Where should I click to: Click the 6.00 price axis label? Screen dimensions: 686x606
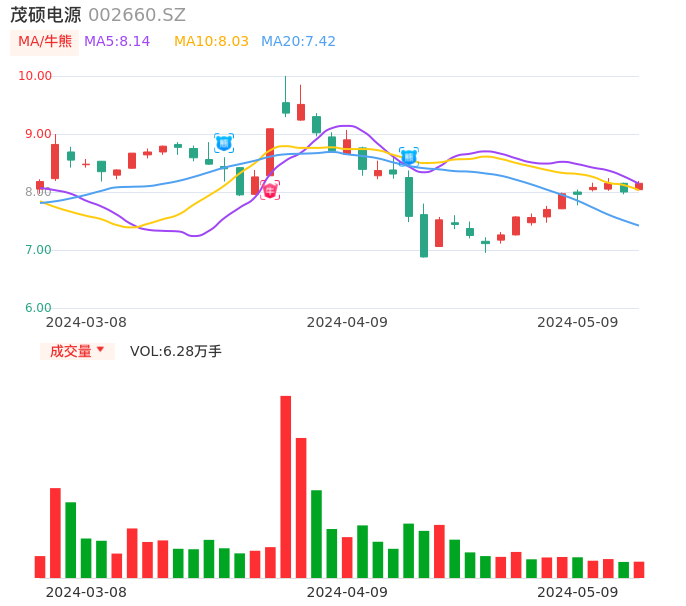[38, 308]
